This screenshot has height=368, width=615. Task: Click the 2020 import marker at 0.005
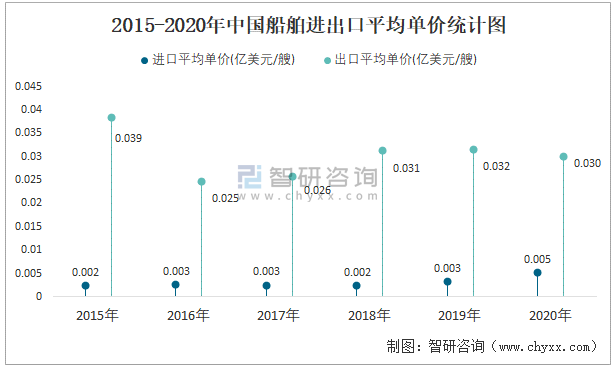point(538,273)
